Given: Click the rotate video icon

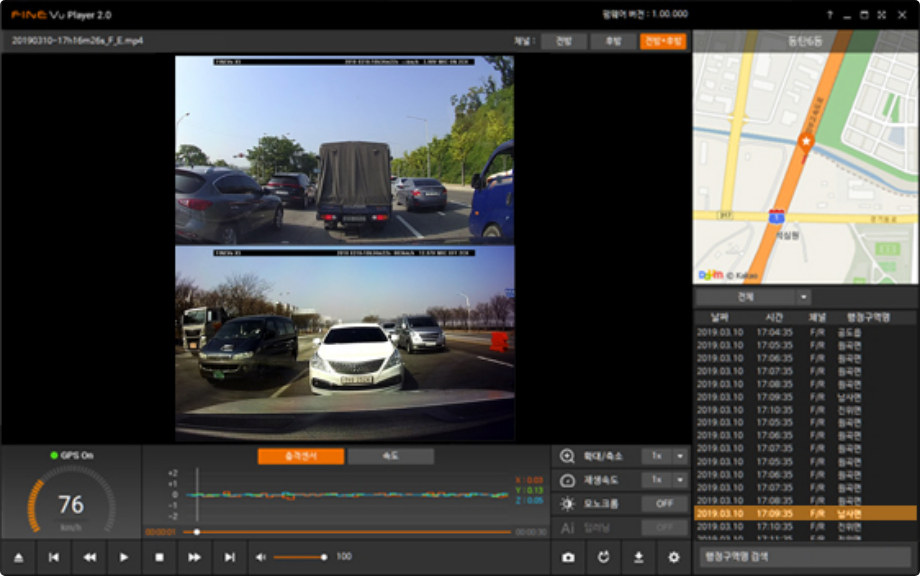Looking at the screenshot, I should (604, 557).
